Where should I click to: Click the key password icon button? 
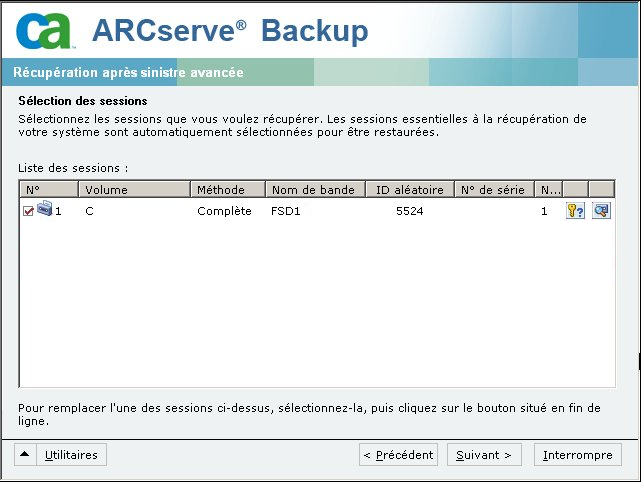tap(575, 211)
